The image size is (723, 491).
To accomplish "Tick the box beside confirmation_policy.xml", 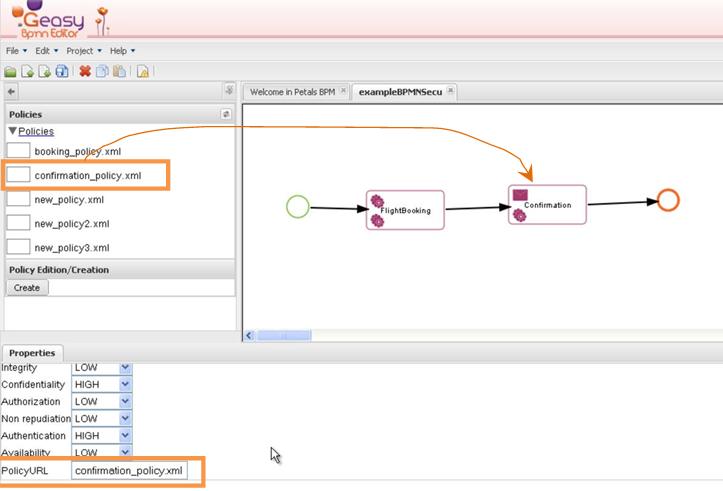I will pos(18,175).
